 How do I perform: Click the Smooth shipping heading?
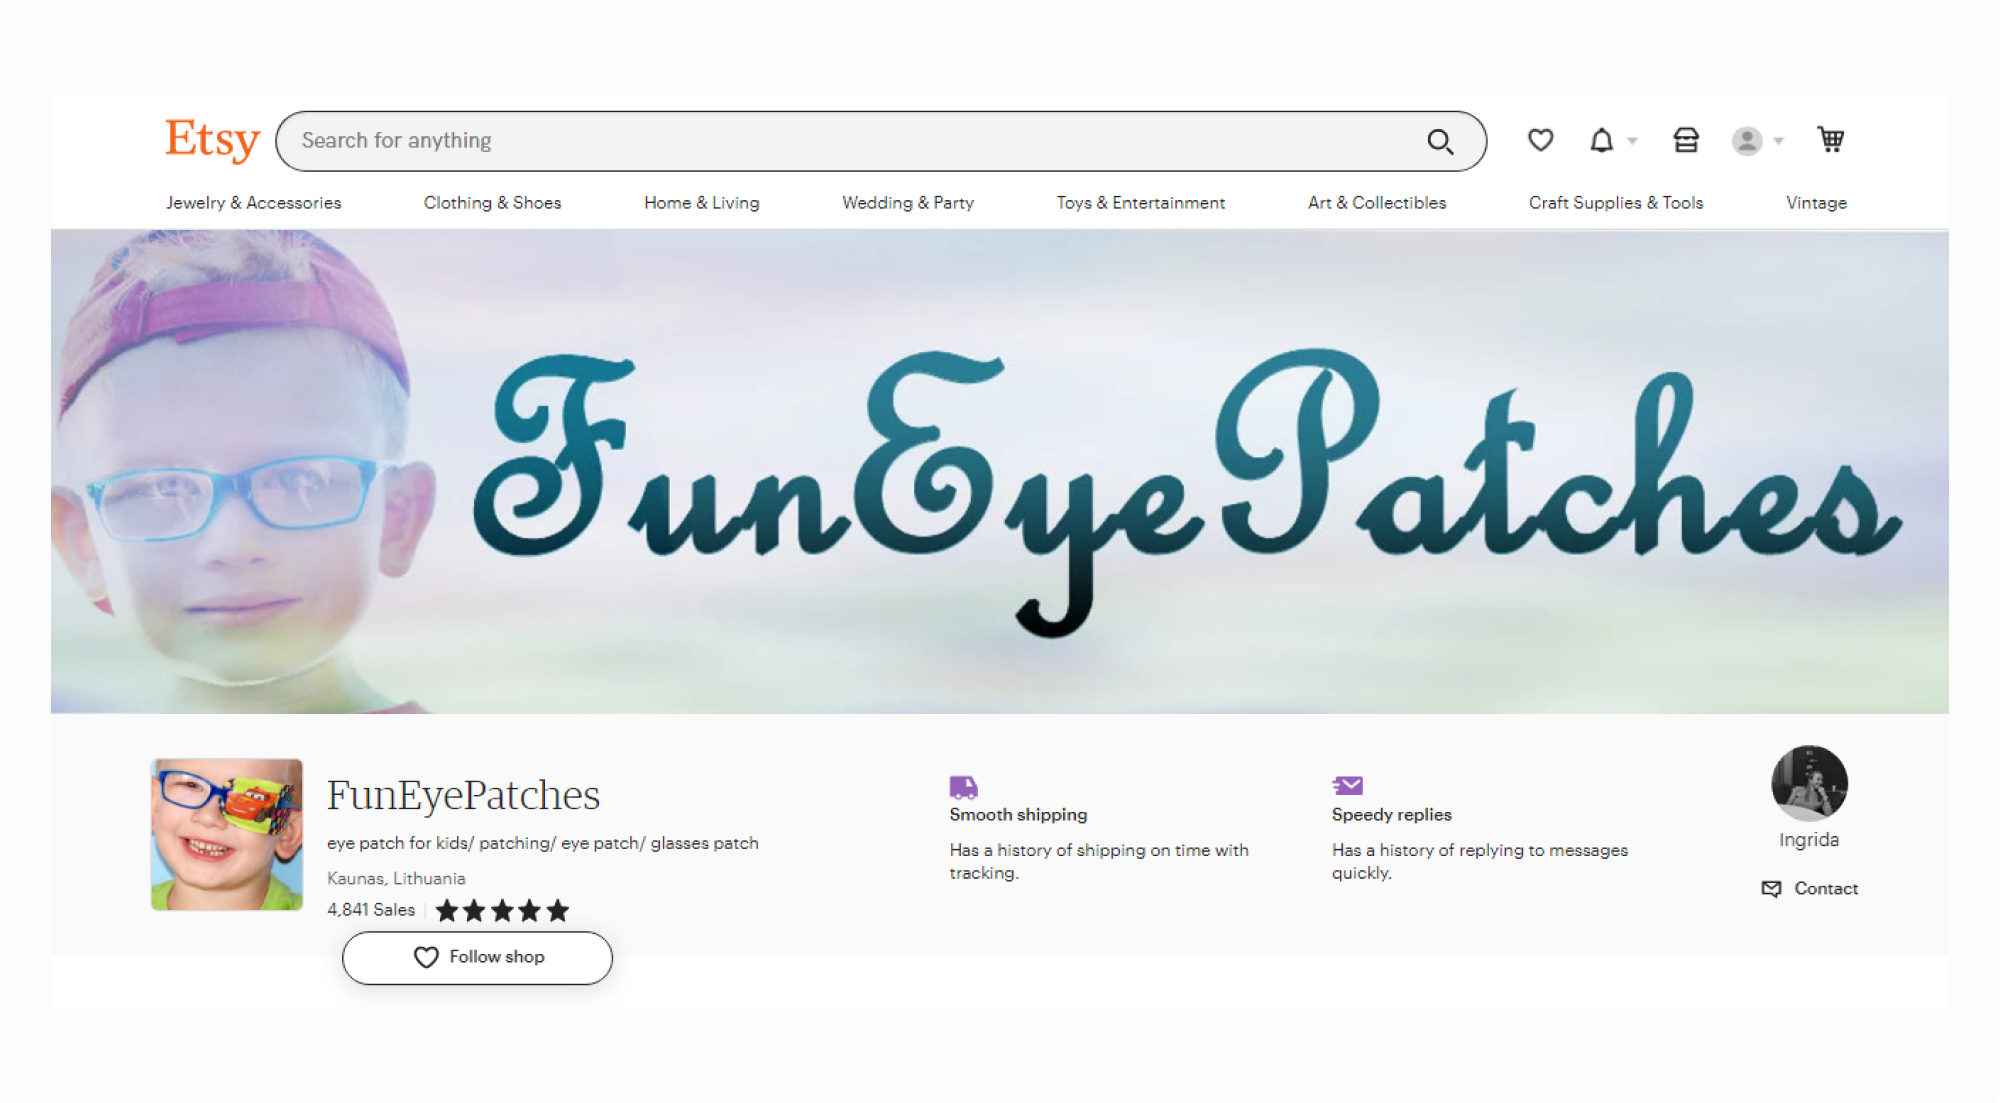1018,815
